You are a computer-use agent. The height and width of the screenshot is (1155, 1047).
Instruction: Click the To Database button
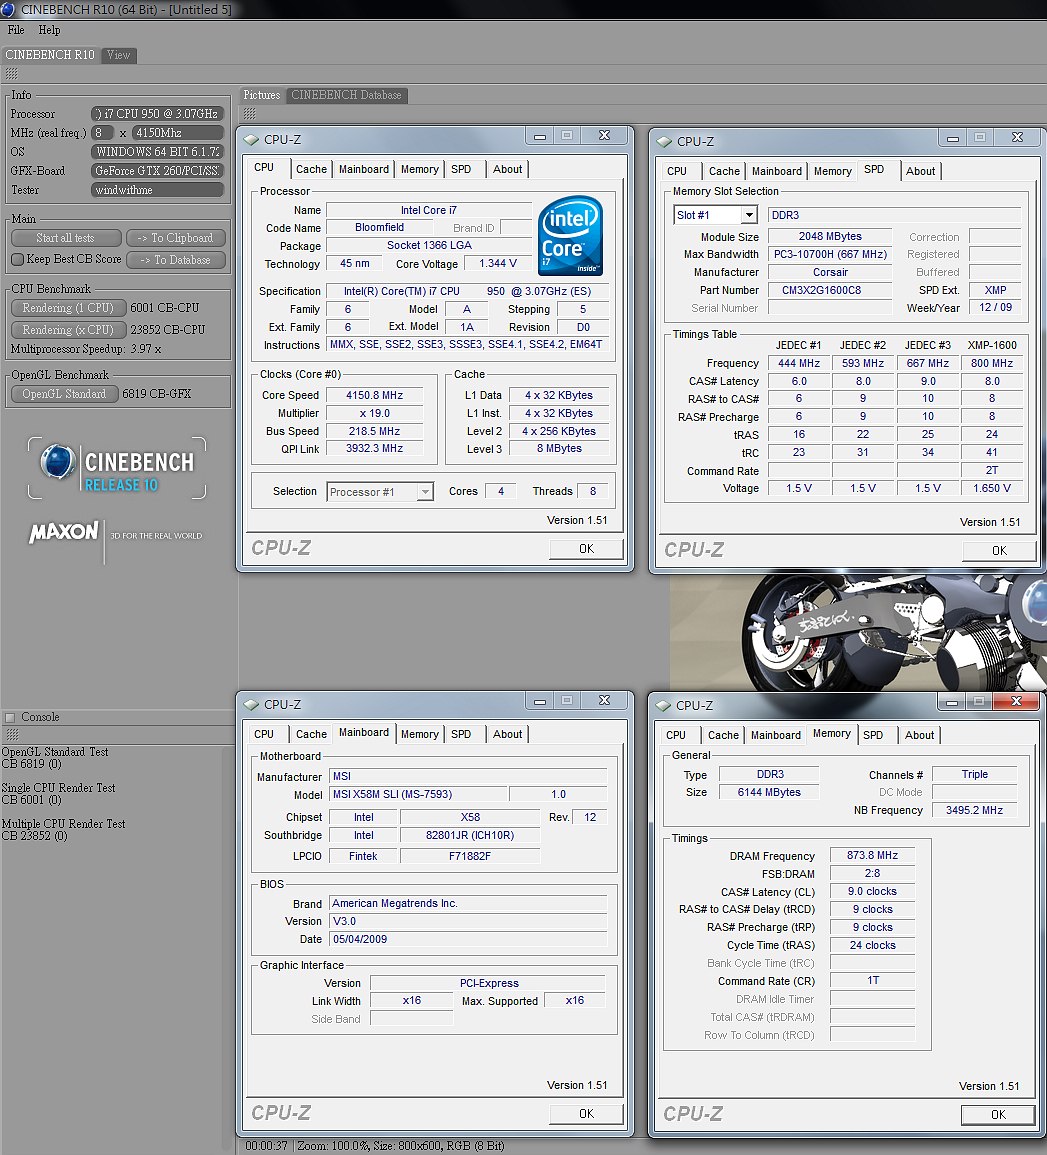click(x=175, y=260)
